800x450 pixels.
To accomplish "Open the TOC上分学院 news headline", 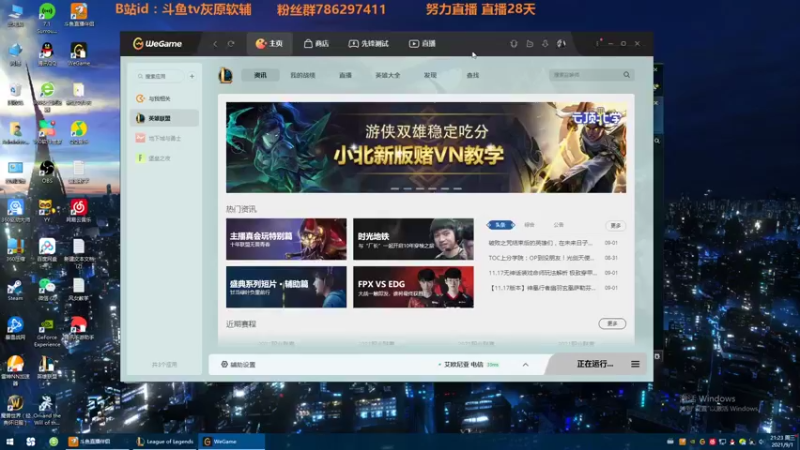I will click(x=541, y=258).
